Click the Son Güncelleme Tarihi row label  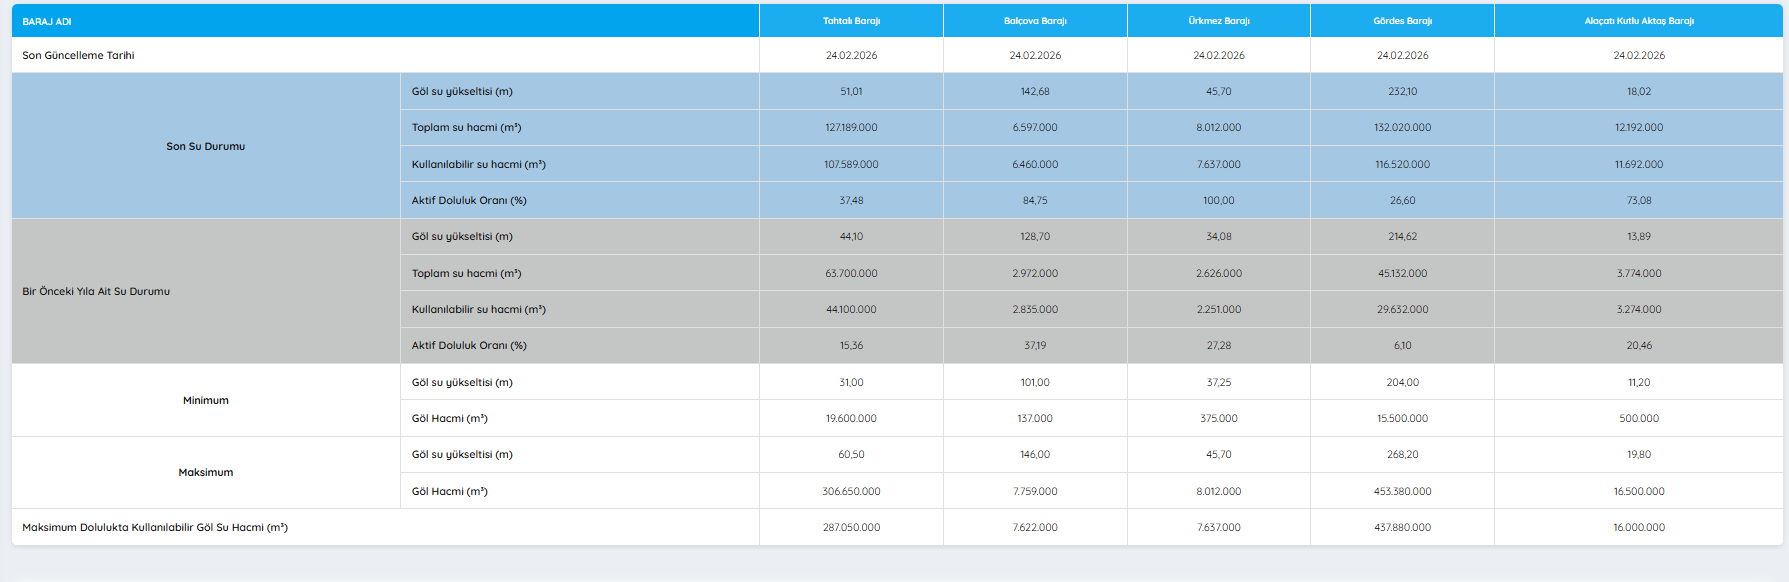[78, 56]
